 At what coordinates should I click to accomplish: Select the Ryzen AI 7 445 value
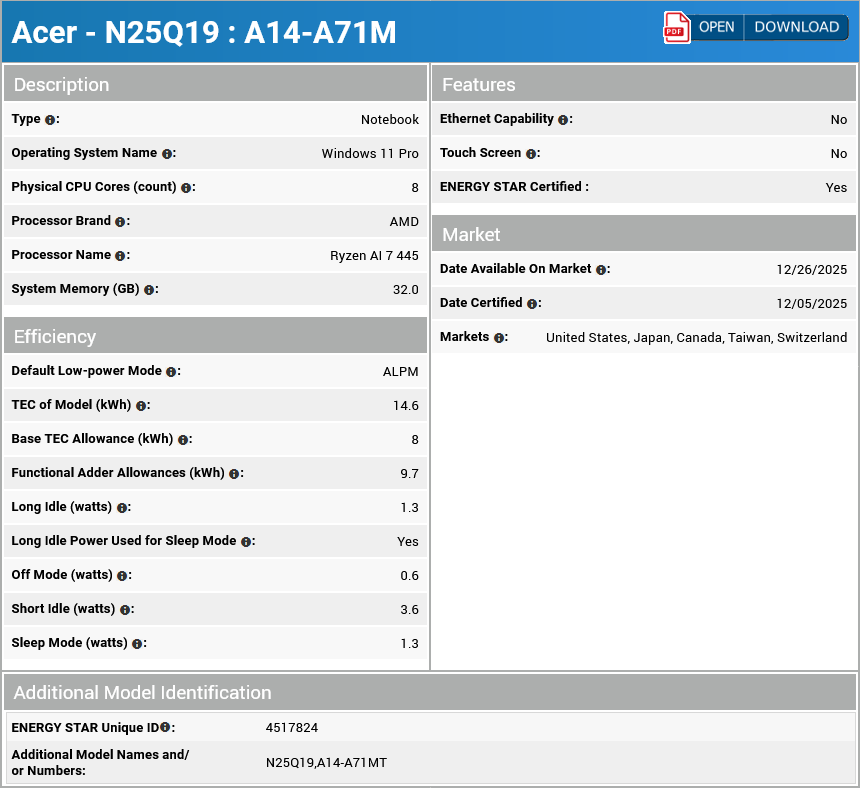point(374,256)
